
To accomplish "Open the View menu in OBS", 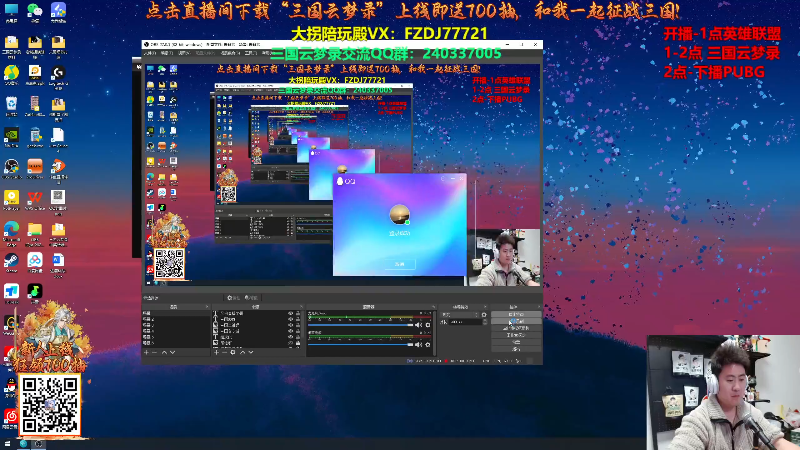I will (185, 53).
